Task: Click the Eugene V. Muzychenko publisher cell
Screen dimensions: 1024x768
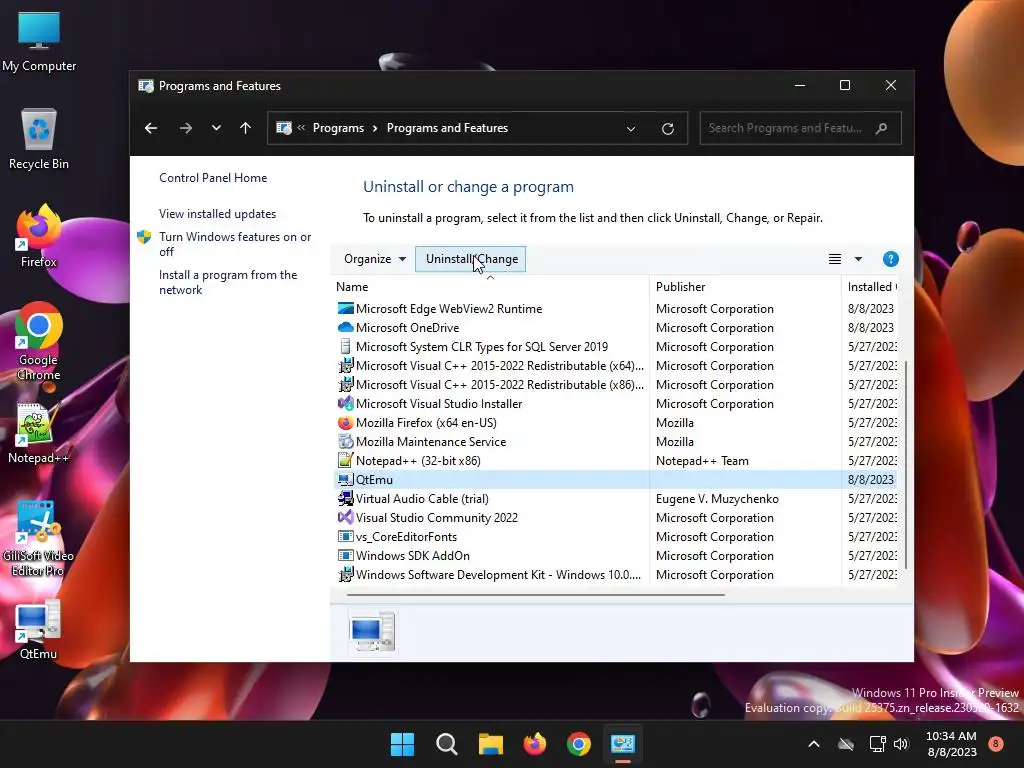Action: (x=717, y=498)
